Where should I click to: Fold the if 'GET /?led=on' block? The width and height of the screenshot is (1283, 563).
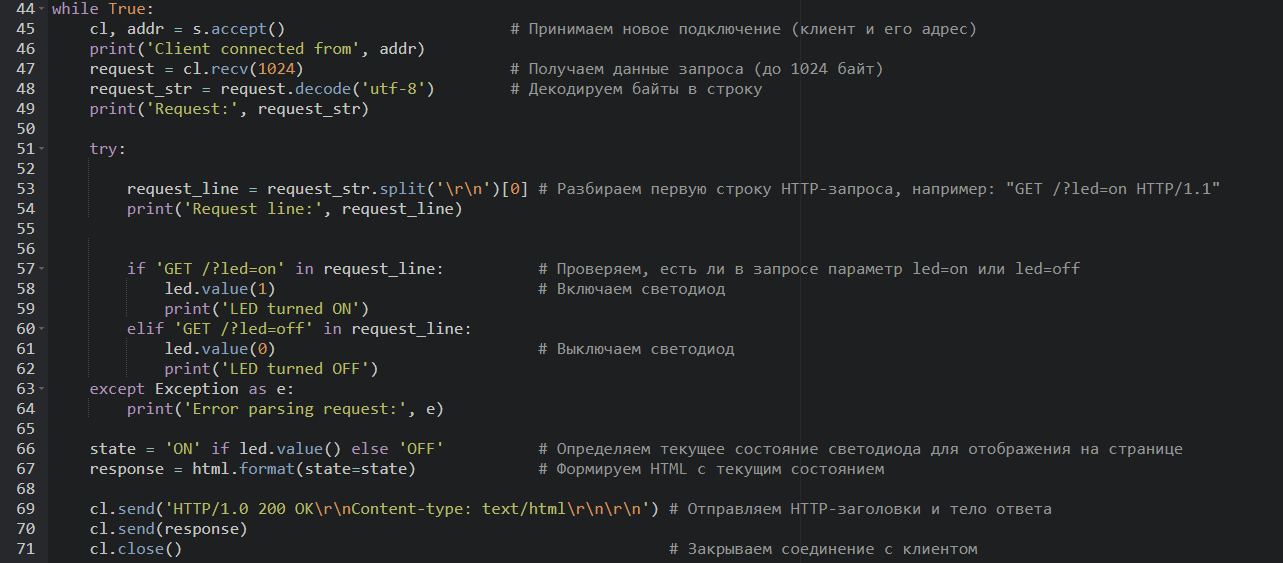pos(42,269)
